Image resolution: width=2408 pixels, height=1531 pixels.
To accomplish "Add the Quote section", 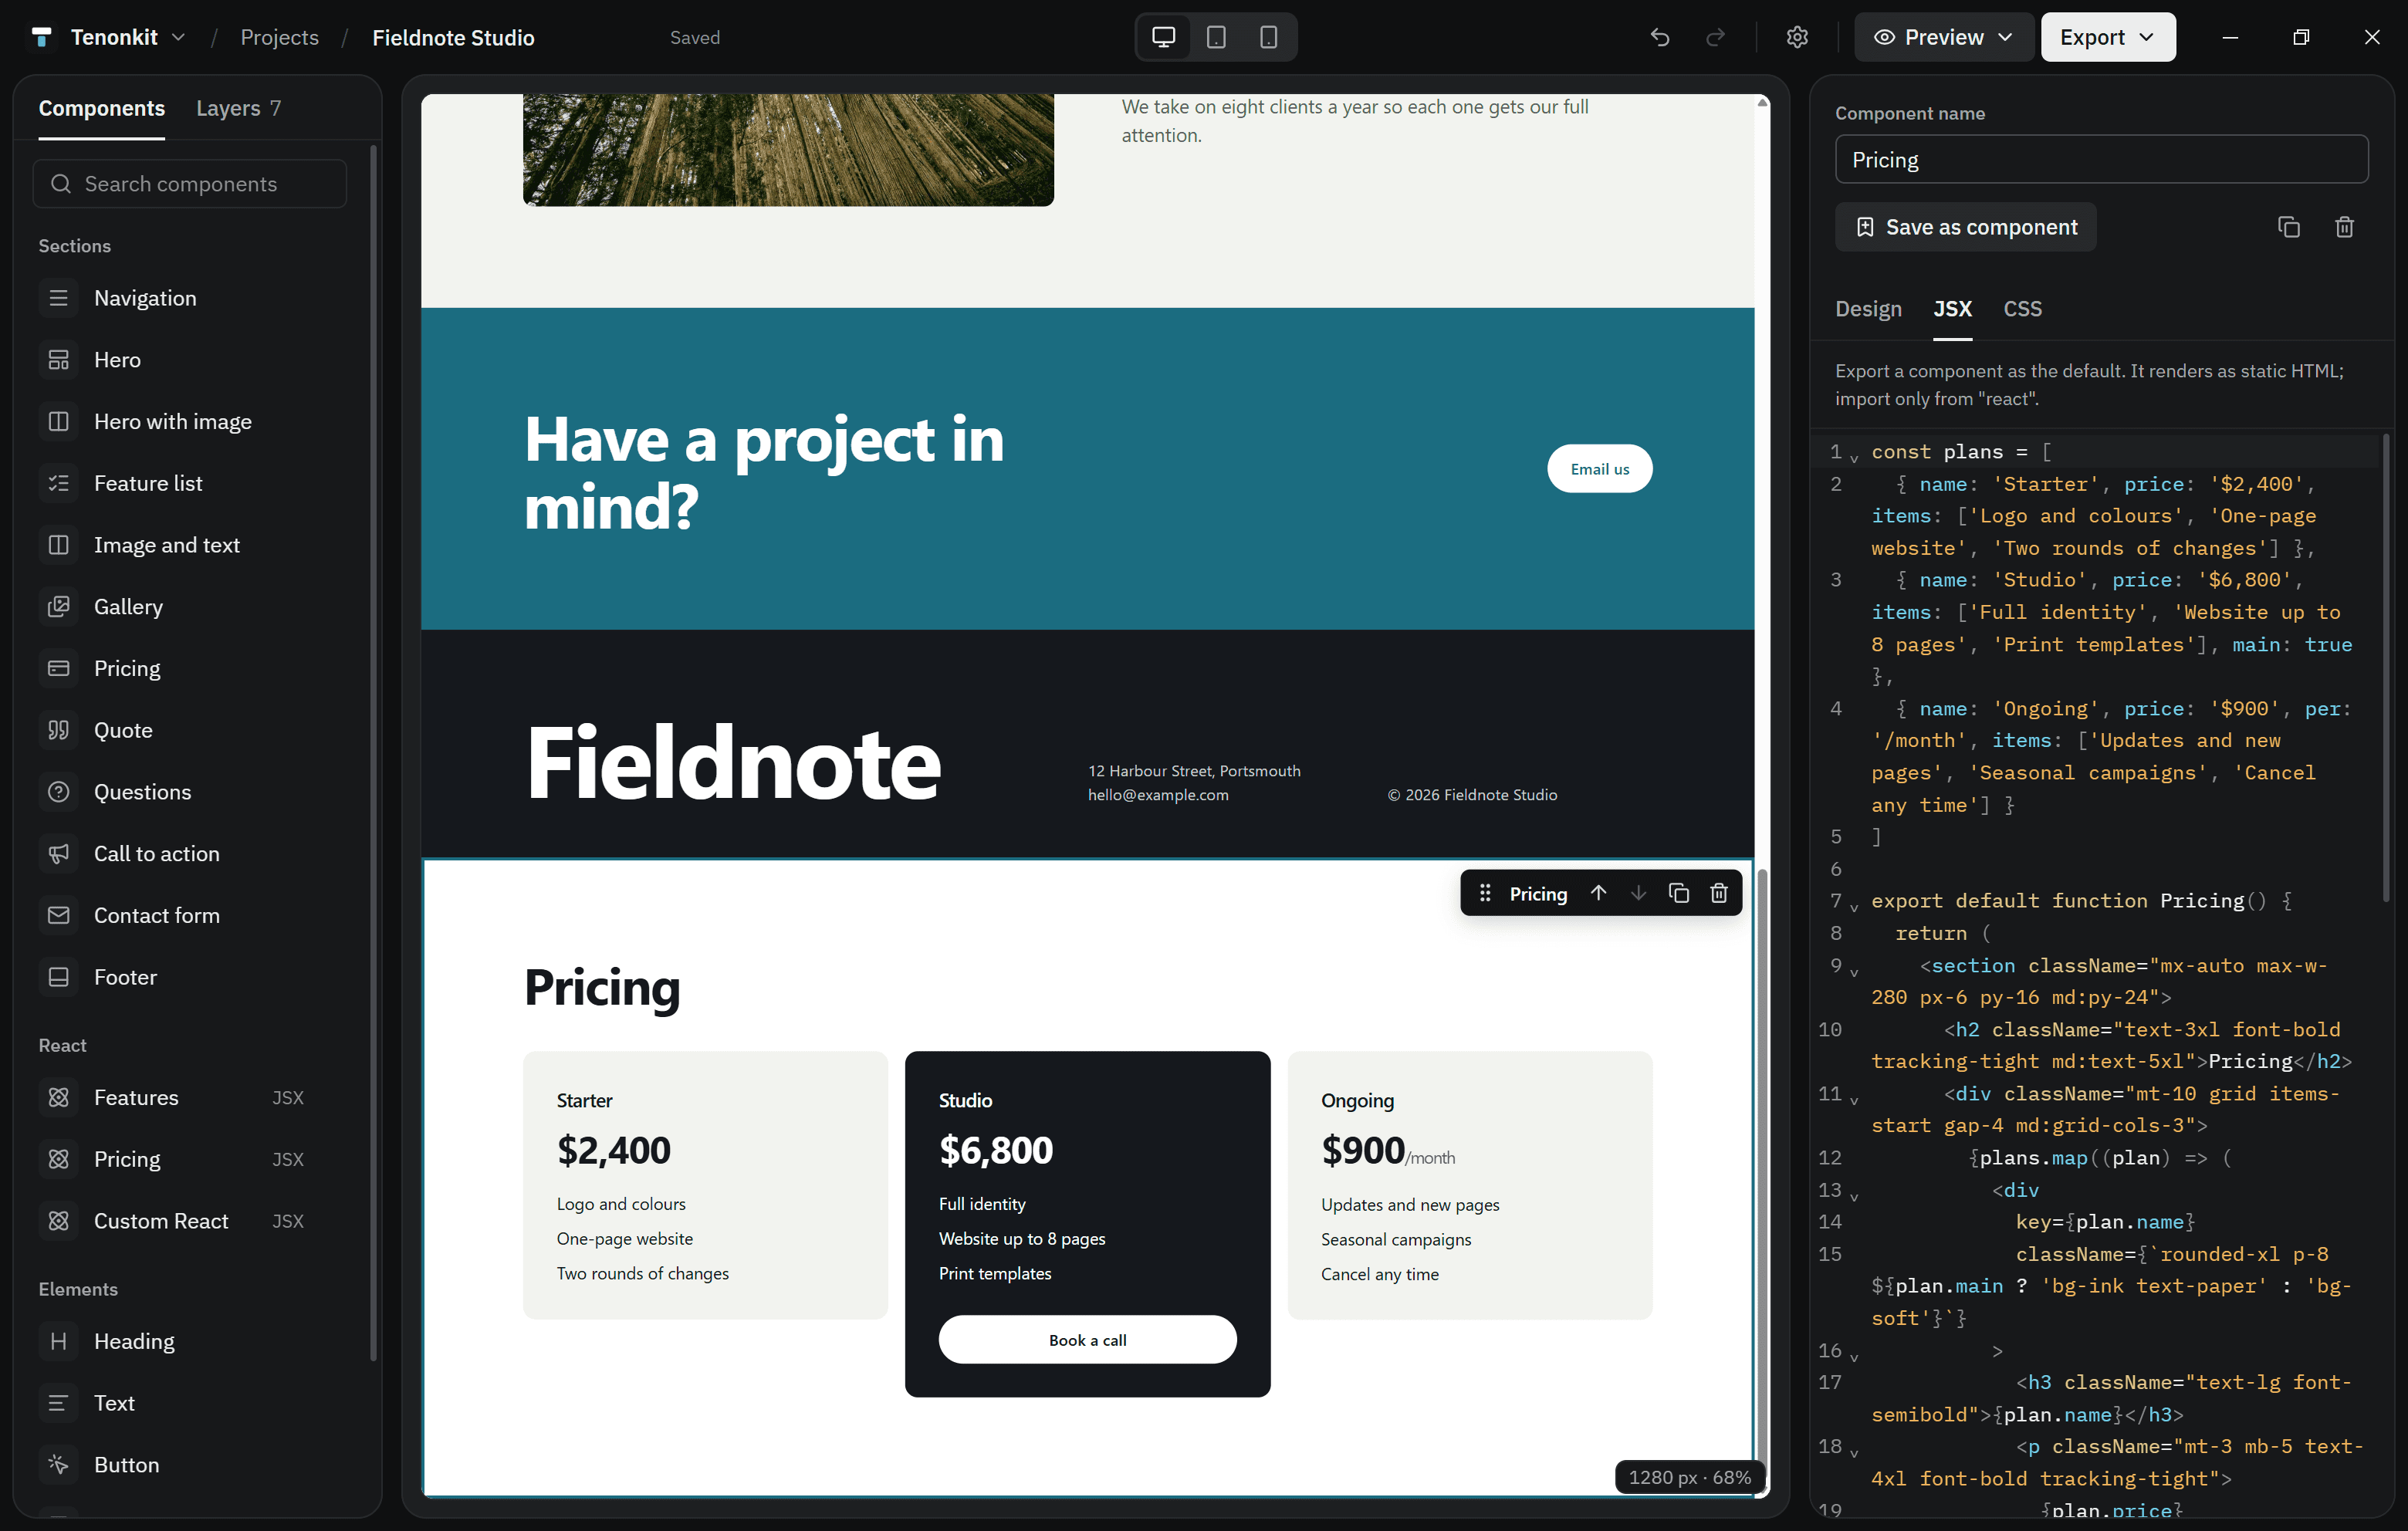I will click(x=190, y=730).
